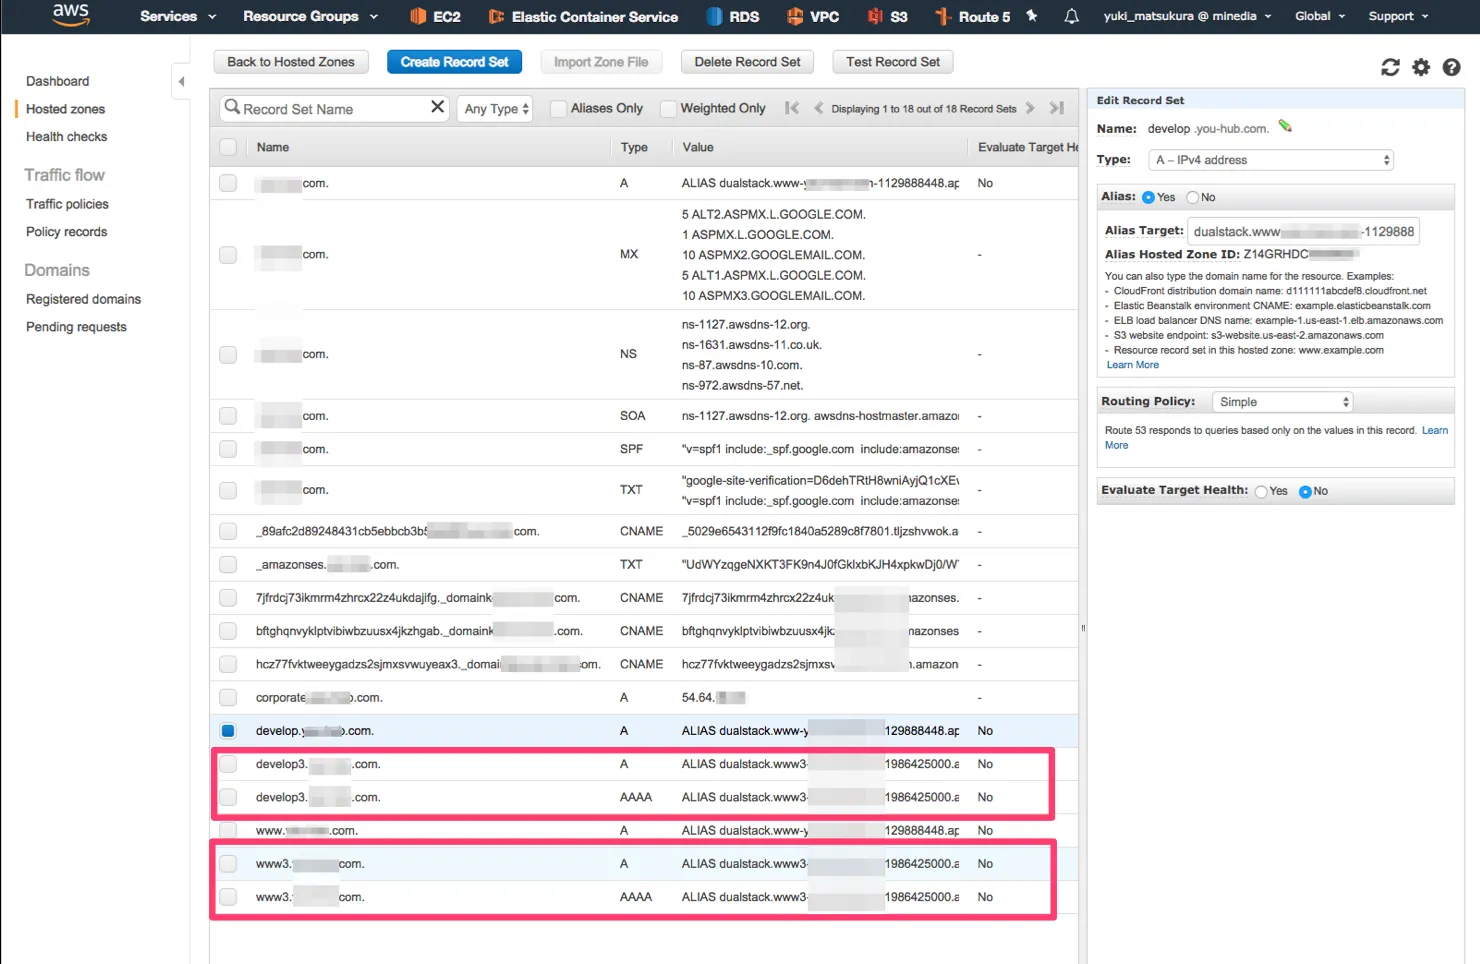
Task: Click the pin shortcuts icon in header
Action: pos(1032,16)
